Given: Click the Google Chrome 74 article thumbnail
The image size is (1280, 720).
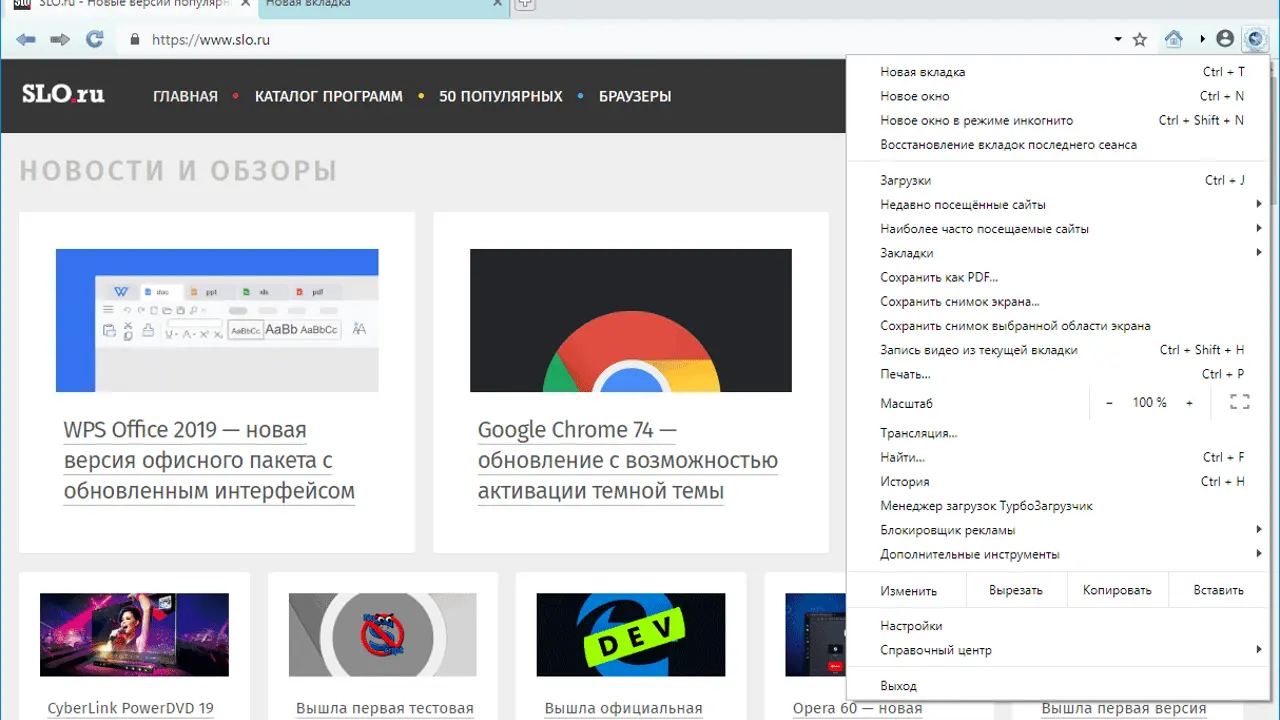Looking at the screenshot, I should (x=630, y=320).
